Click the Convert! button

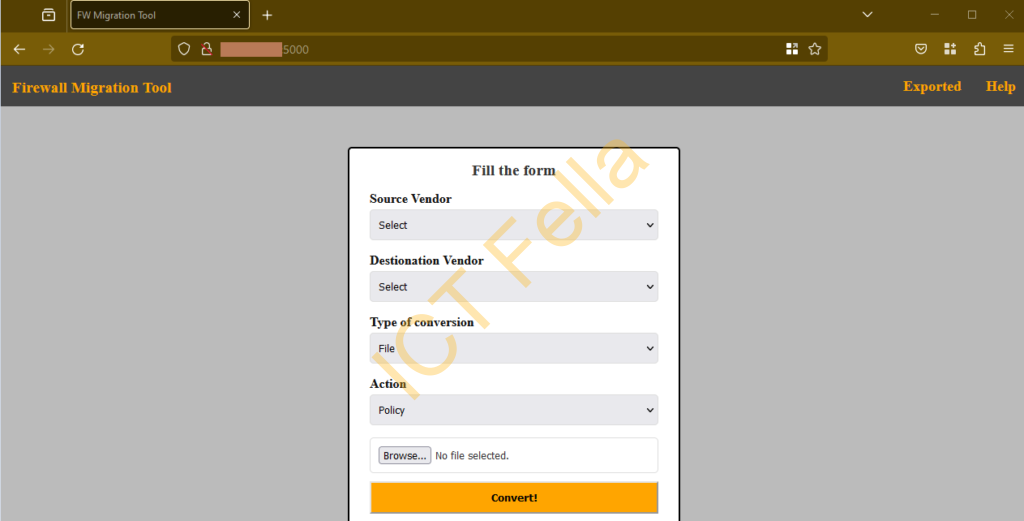tap(514, 497)
